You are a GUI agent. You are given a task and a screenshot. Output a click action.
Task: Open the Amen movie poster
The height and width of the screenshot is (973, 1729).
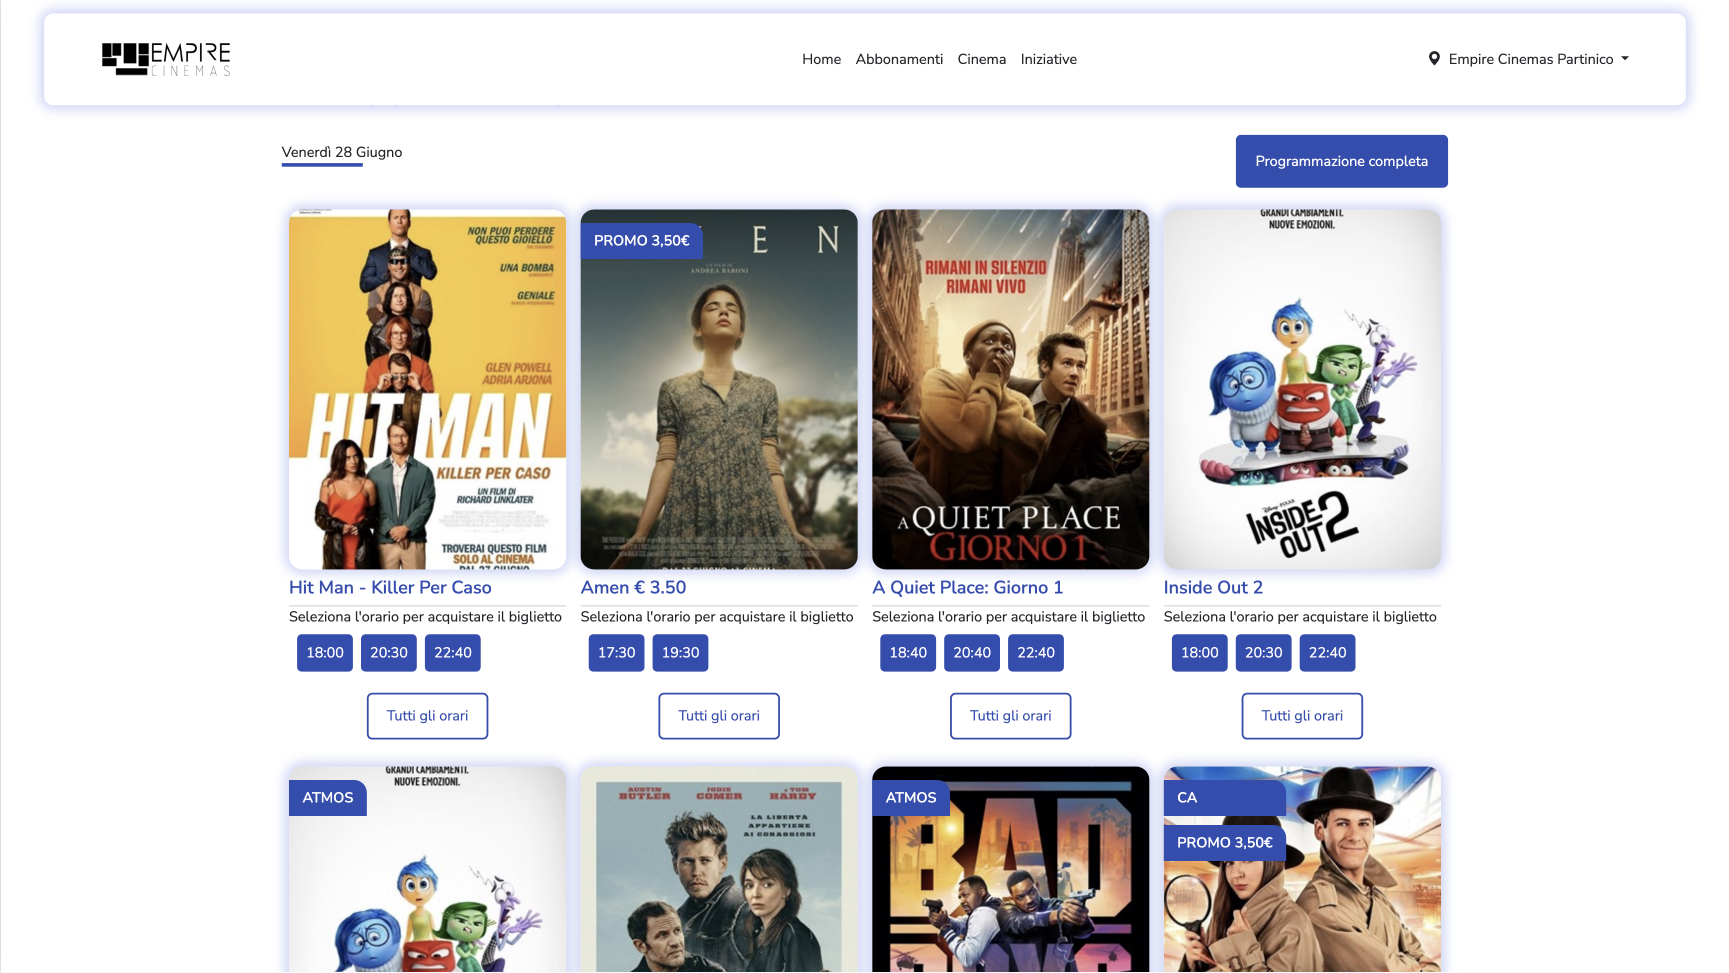[719, 389]
